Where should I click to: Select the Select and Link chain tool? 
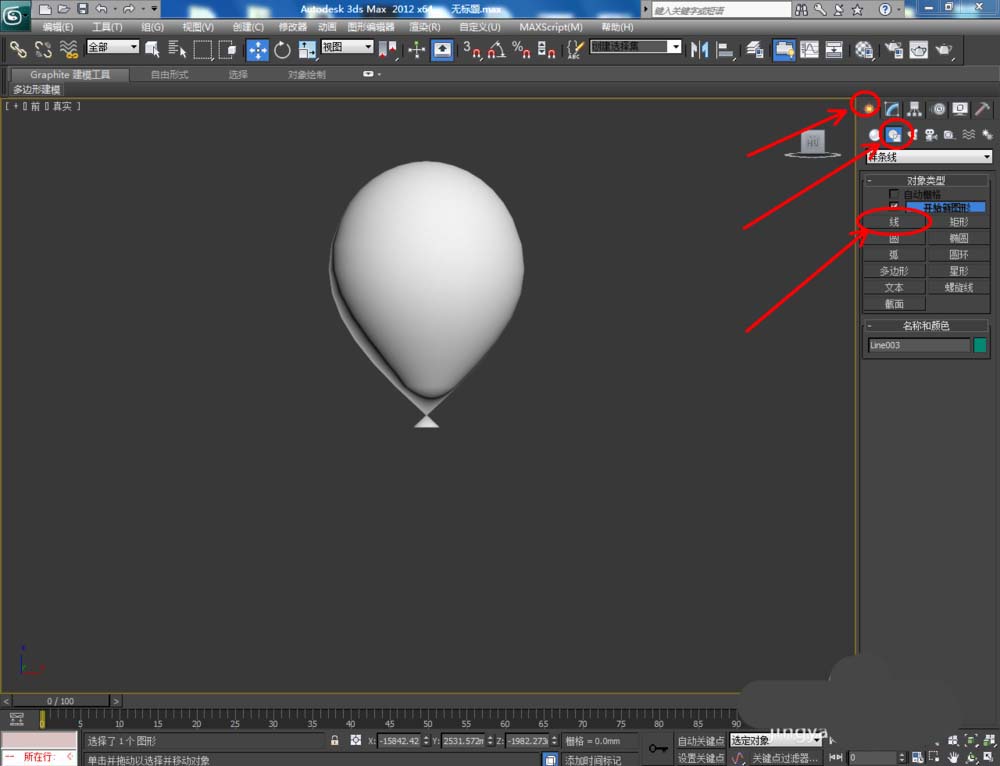pos(18,49)
